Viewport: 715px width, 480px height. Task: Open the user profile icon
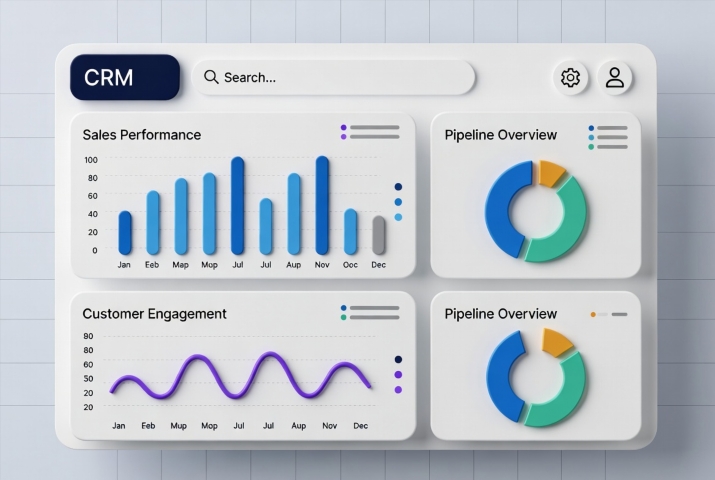click(615, 77)
